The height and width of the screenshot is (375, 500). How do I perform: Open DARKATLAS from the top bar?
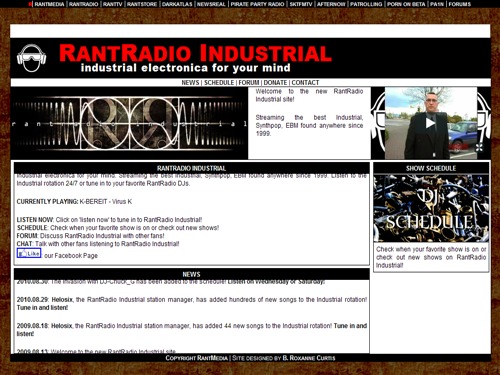[x=177, y=4]
